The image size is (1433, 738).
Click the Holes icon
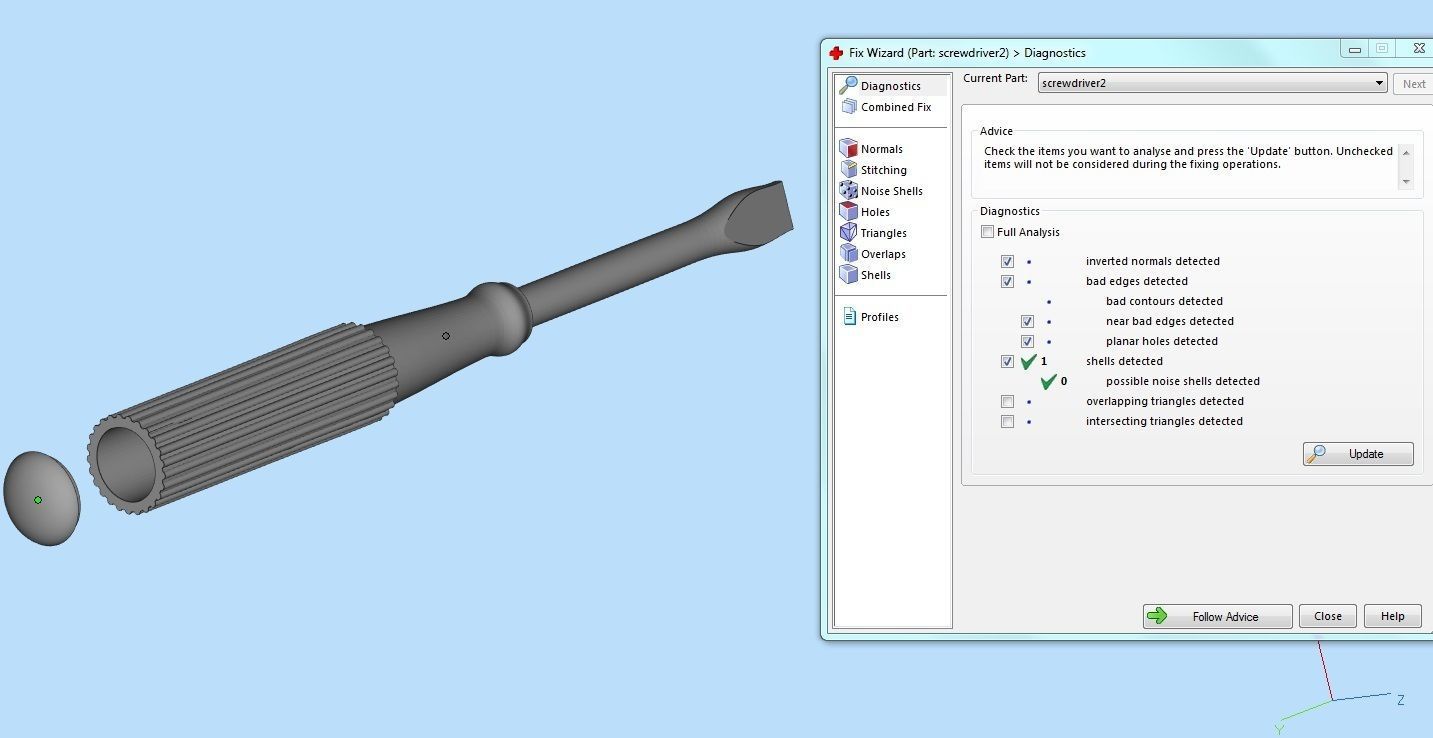pos(849,212)
